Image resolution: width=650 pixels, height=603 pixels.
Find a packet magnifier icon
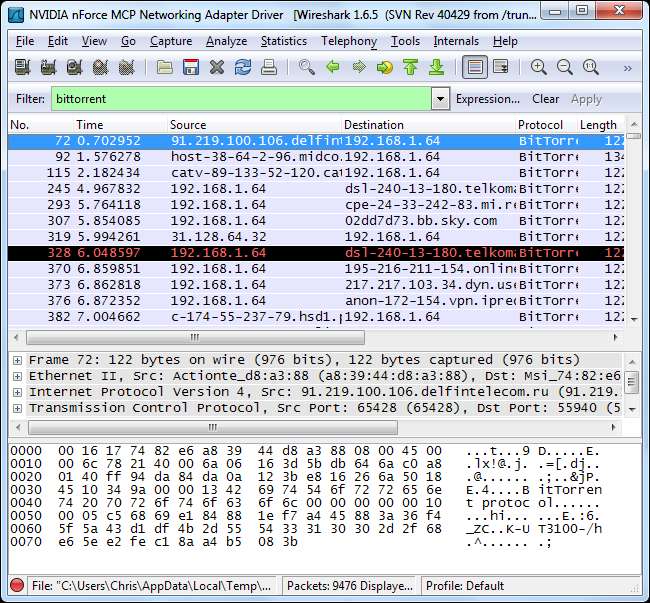[x=307, y=67]
